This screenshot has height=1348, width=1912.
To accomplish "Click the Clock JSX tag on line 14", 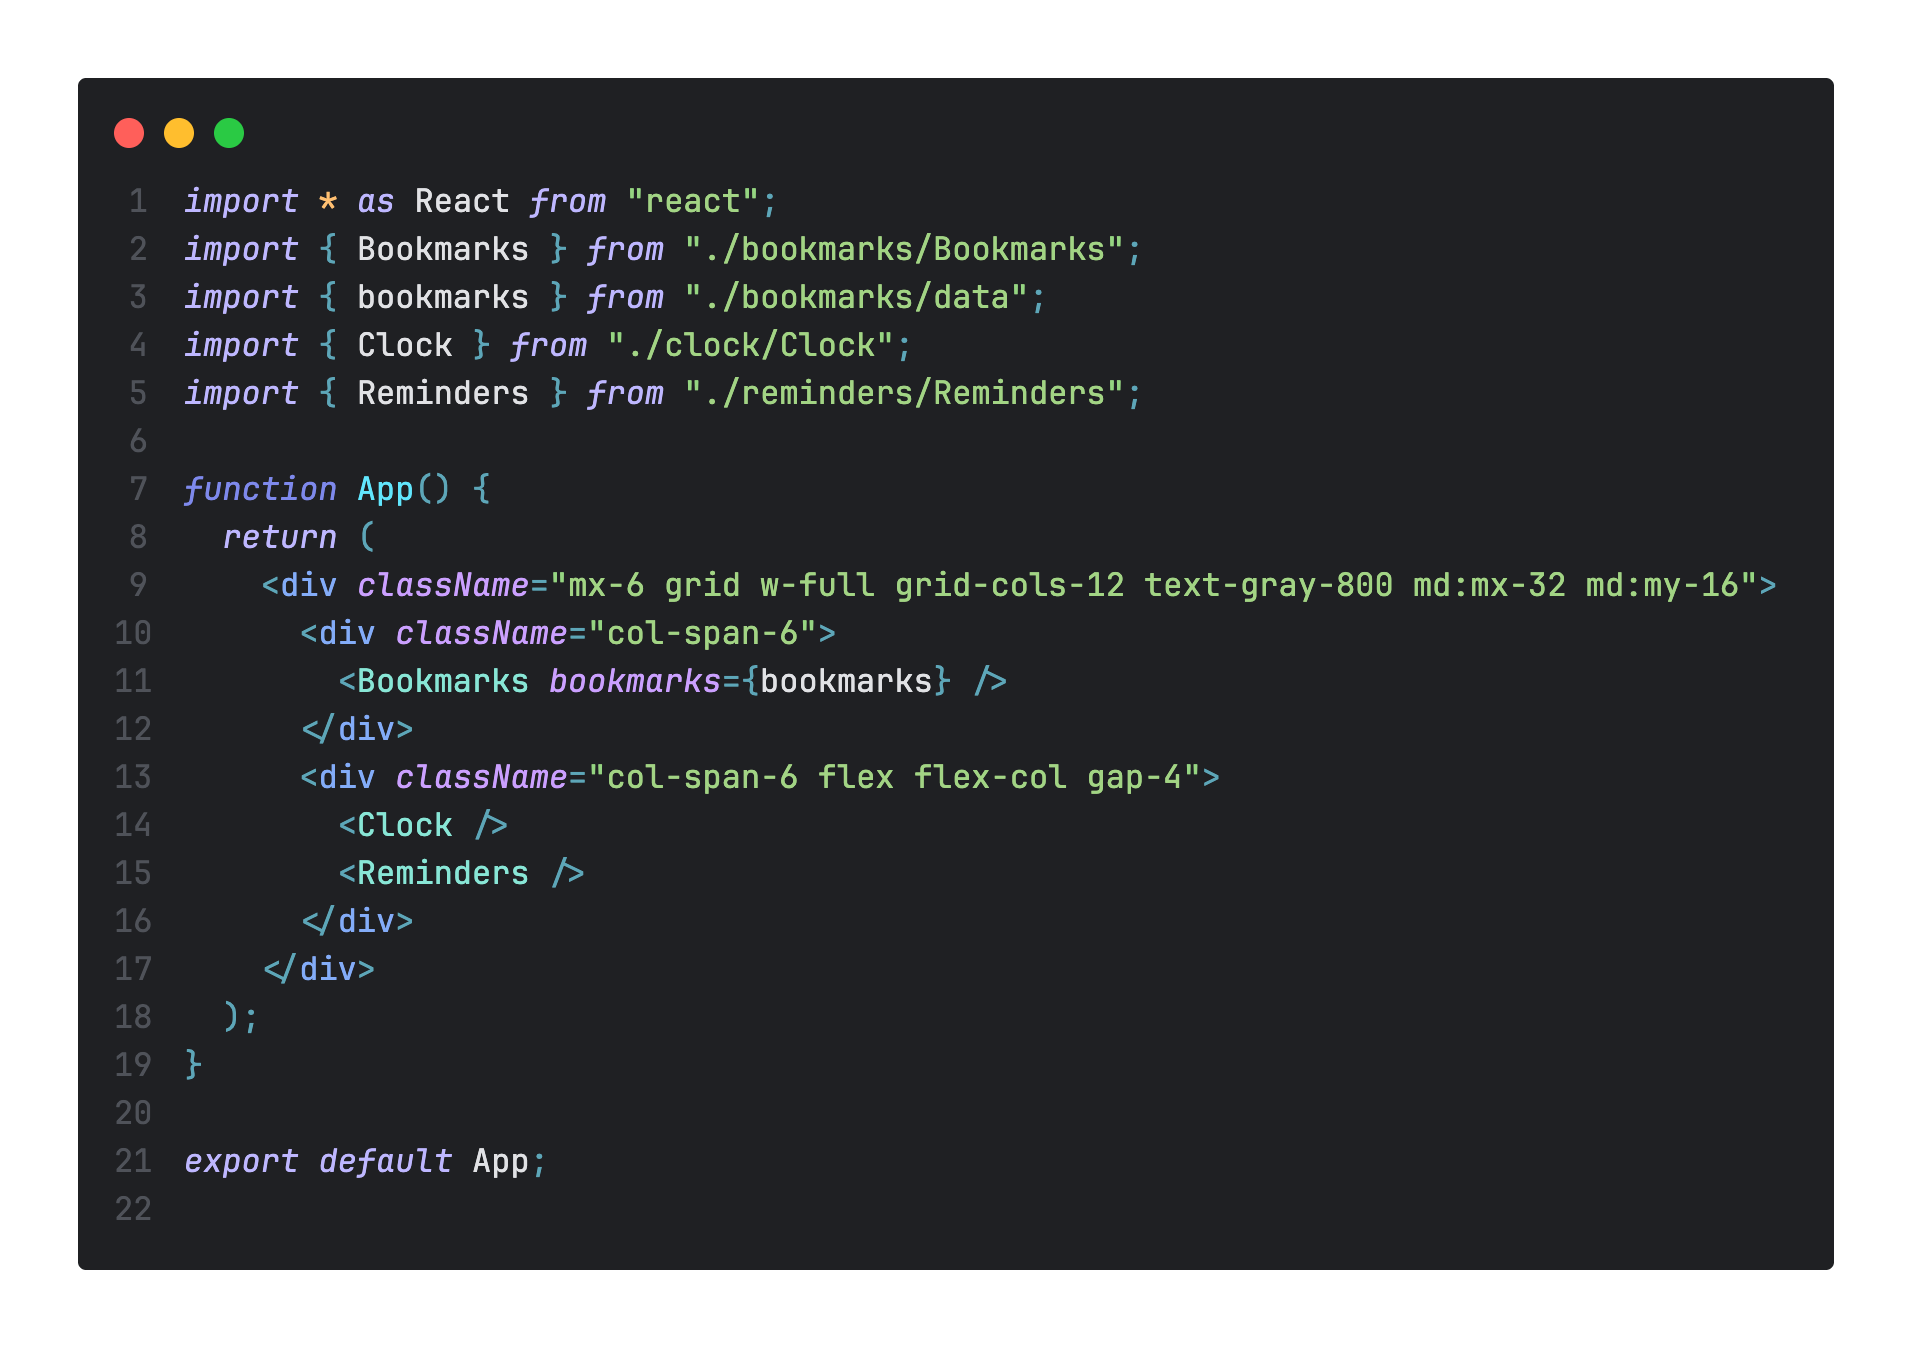I will (x=405, y=825).
